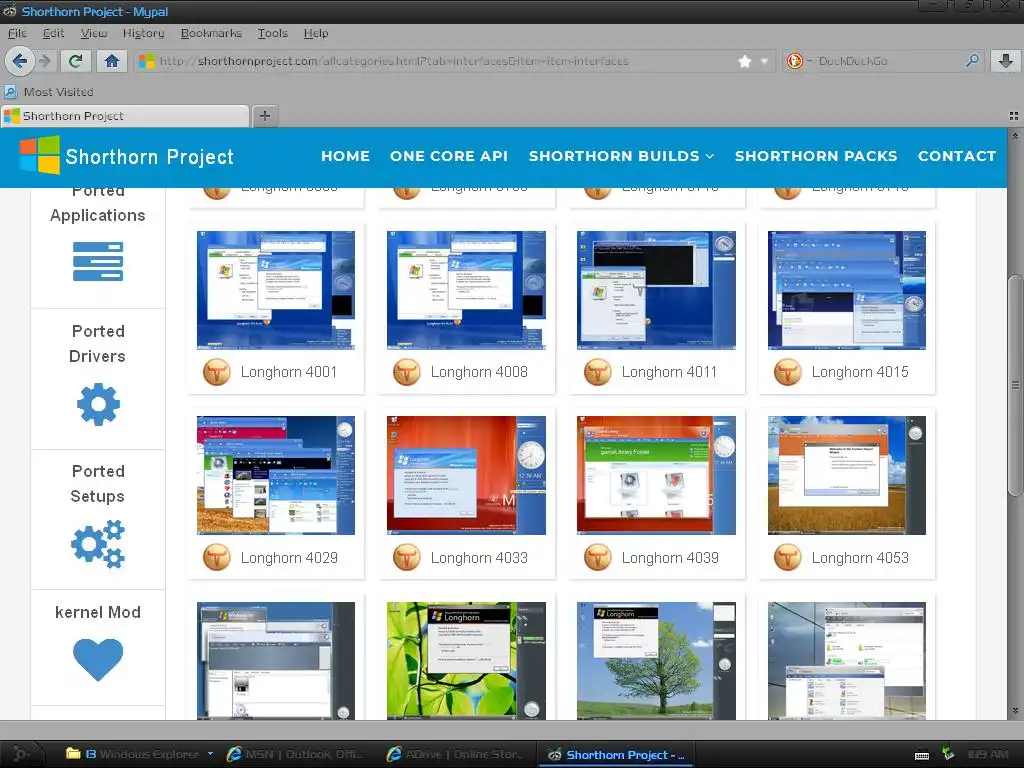Switch to the ADrive Online Storage taskbar window
This screenshot has height=768, width=1024.
[457, 754]
